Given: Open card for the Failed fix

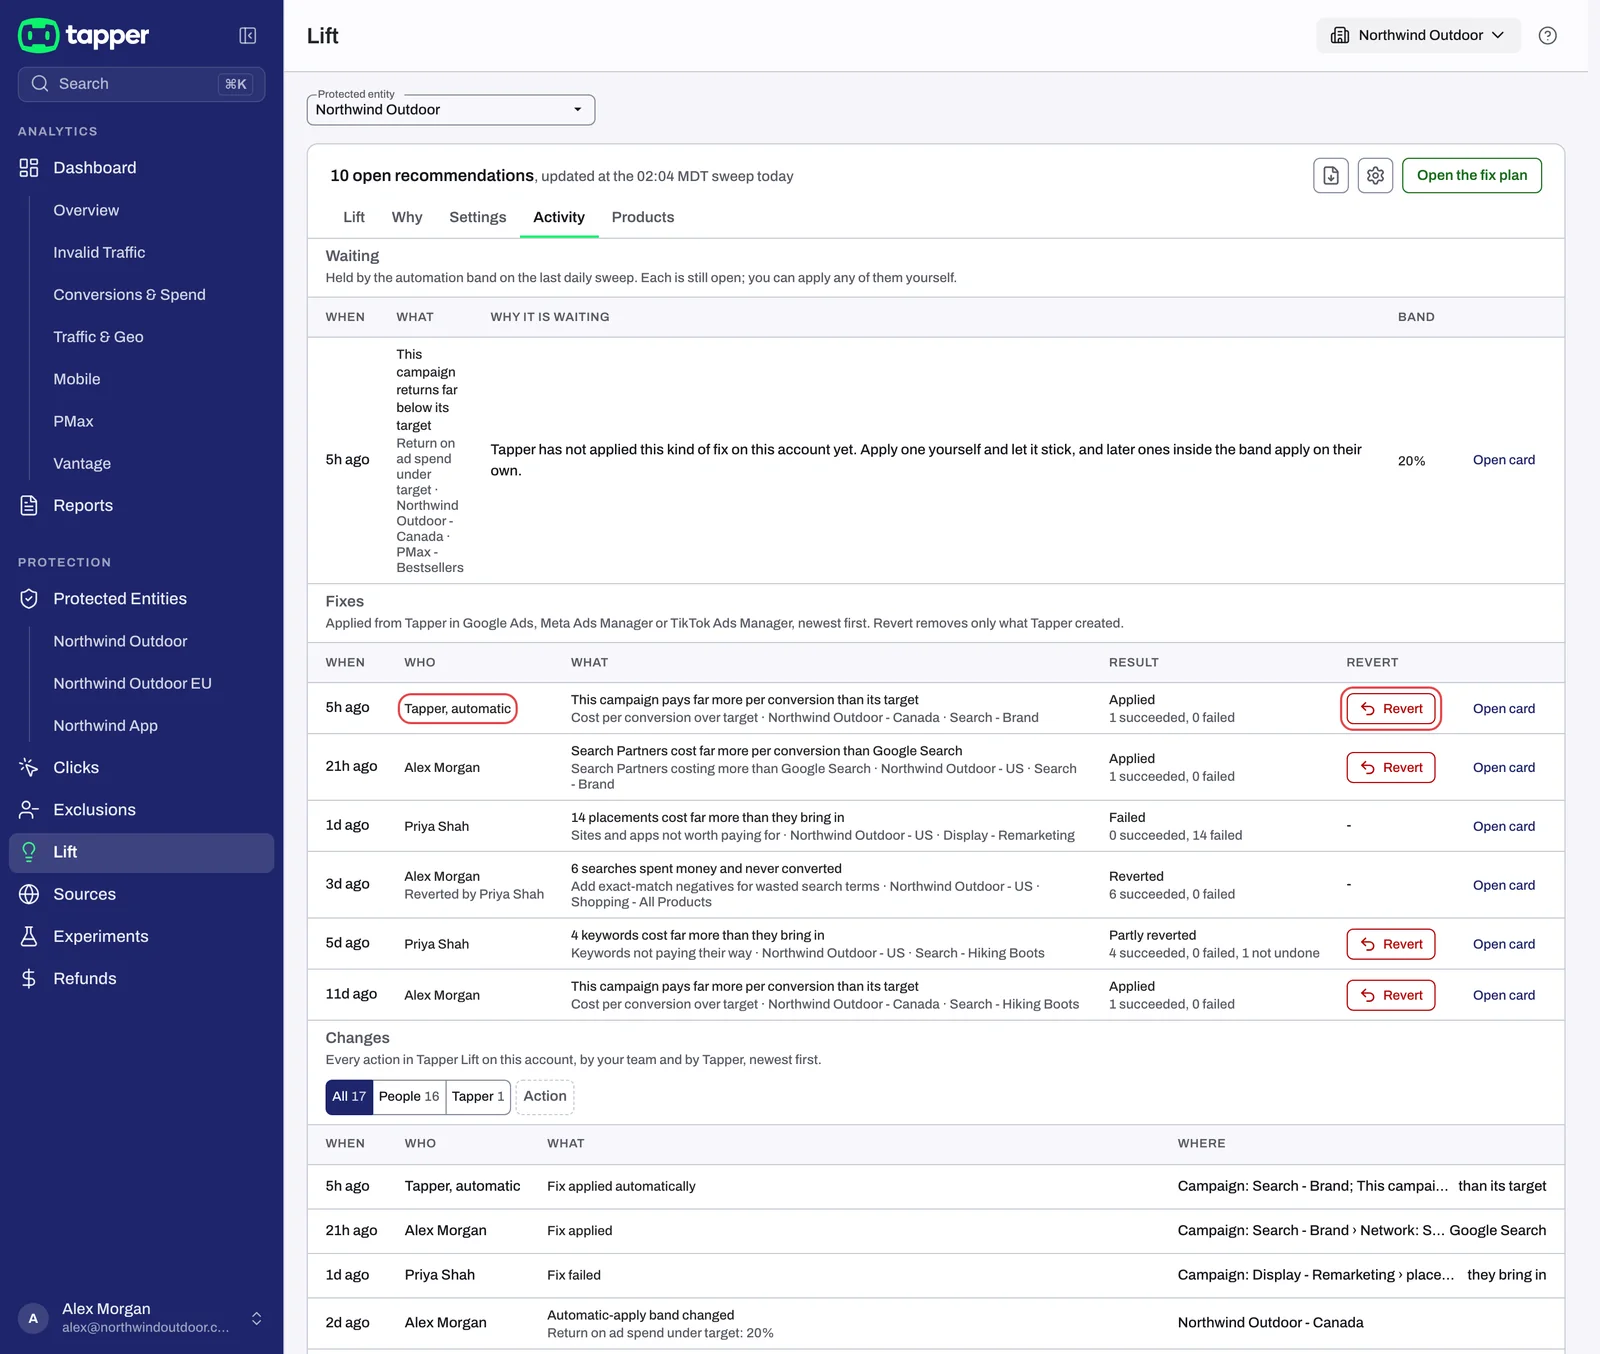Looking at the screenshot, I should [x=1504, y=827].
